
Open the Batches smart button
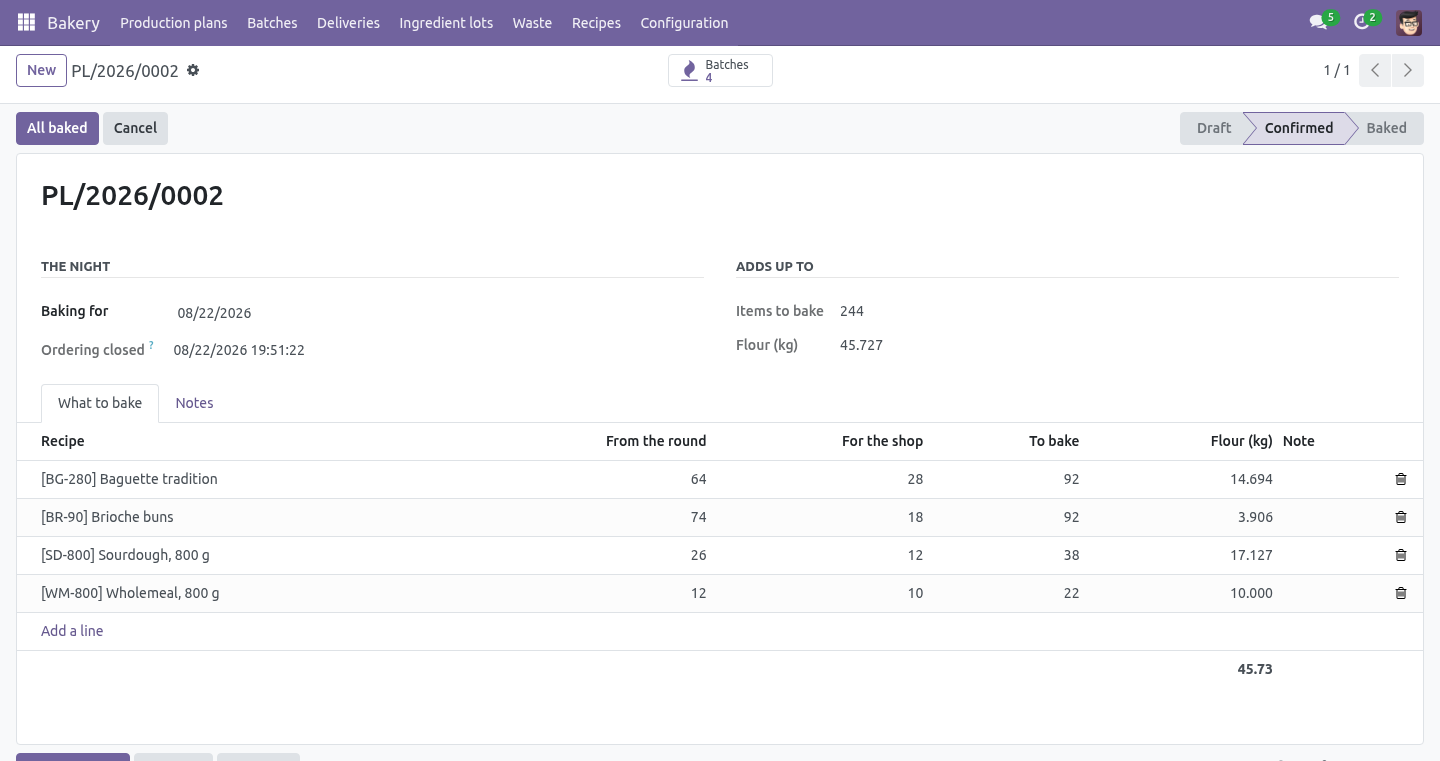(720, 70)
